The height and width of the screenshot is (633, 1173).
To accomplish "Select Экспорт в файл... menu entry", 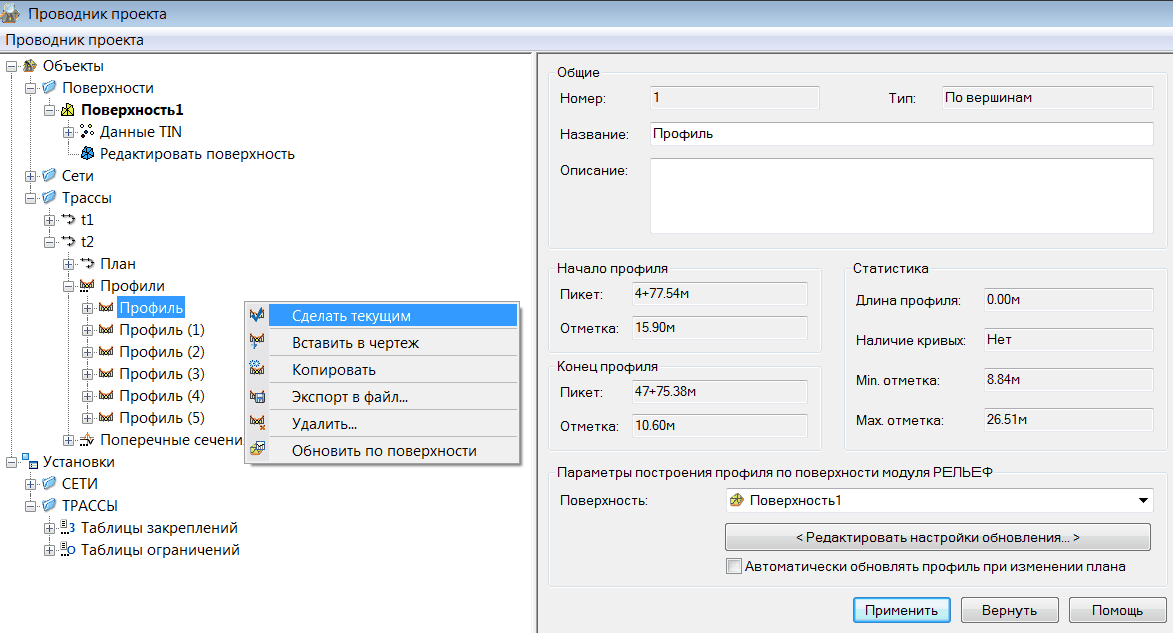I will 349,397.
